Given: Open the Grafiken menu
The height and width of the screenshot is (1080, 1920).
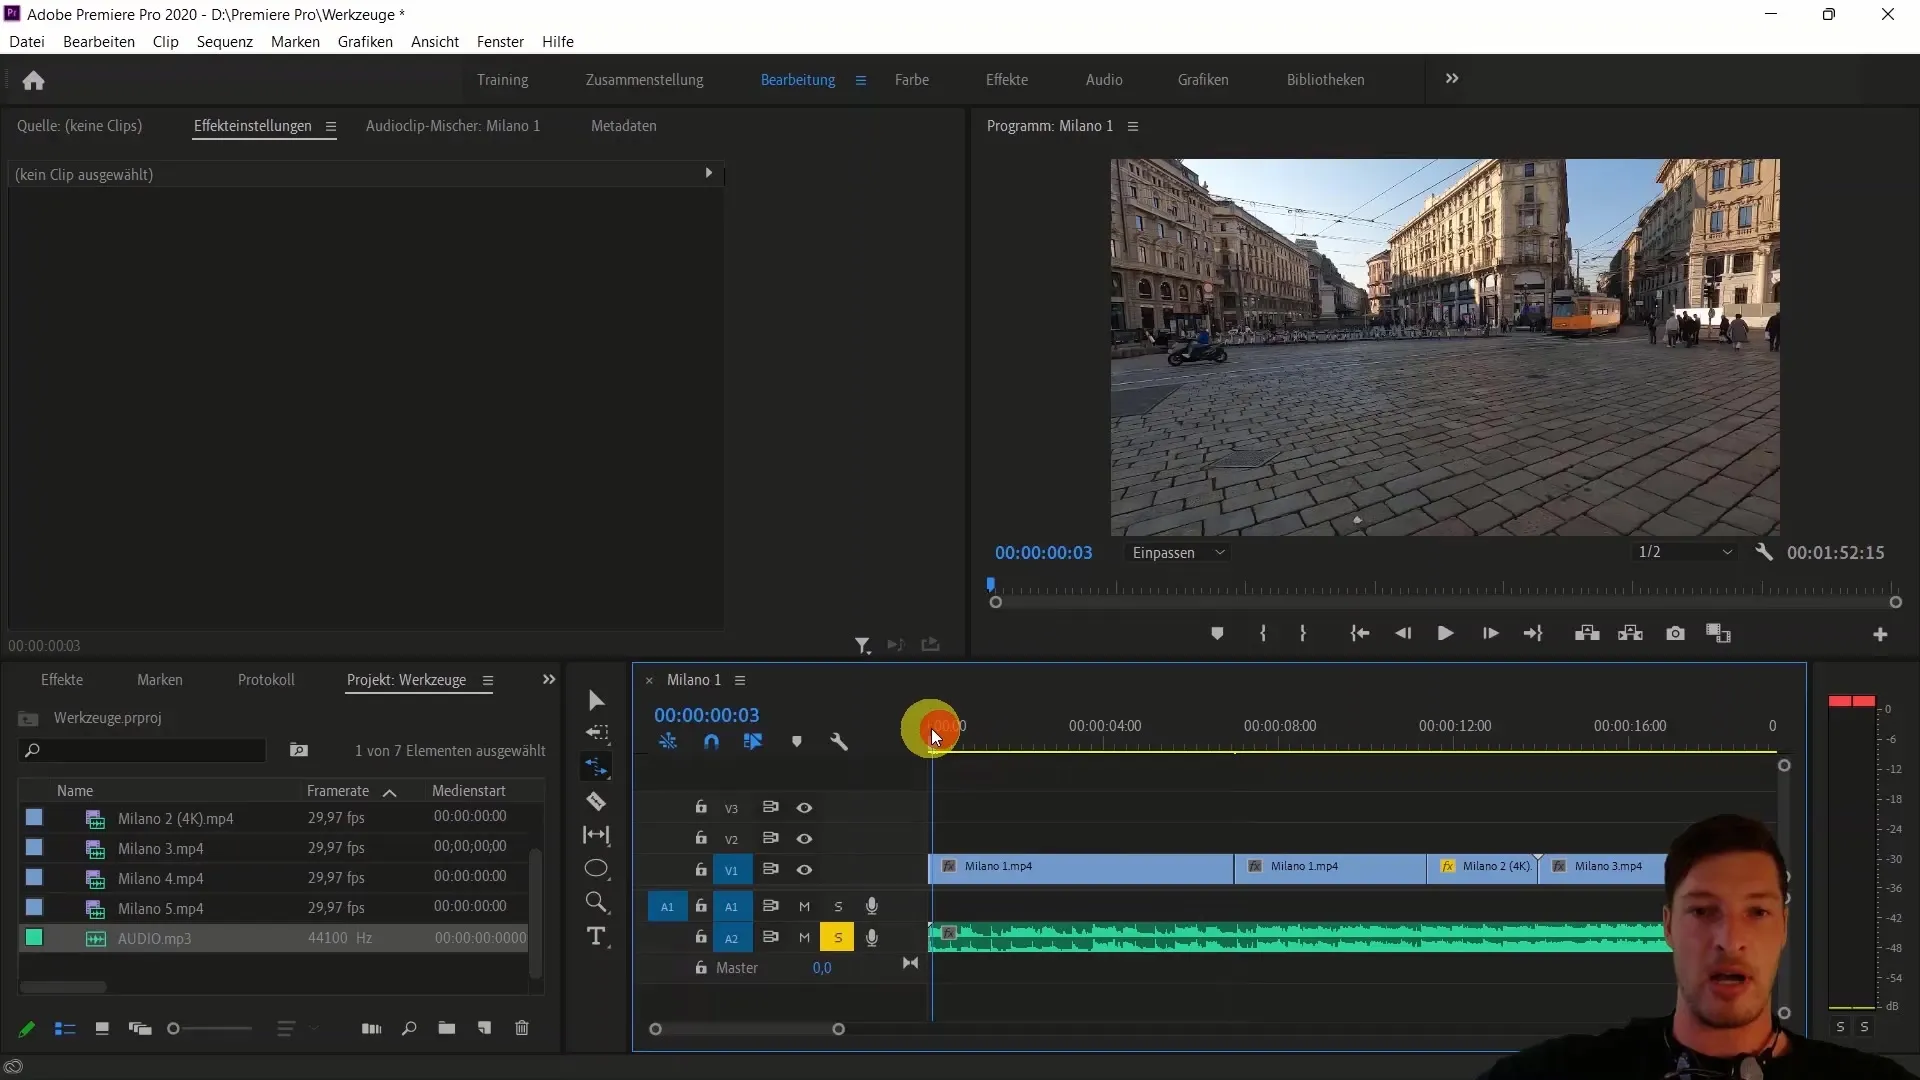Looking at the screenshot, I should (365, 41).
